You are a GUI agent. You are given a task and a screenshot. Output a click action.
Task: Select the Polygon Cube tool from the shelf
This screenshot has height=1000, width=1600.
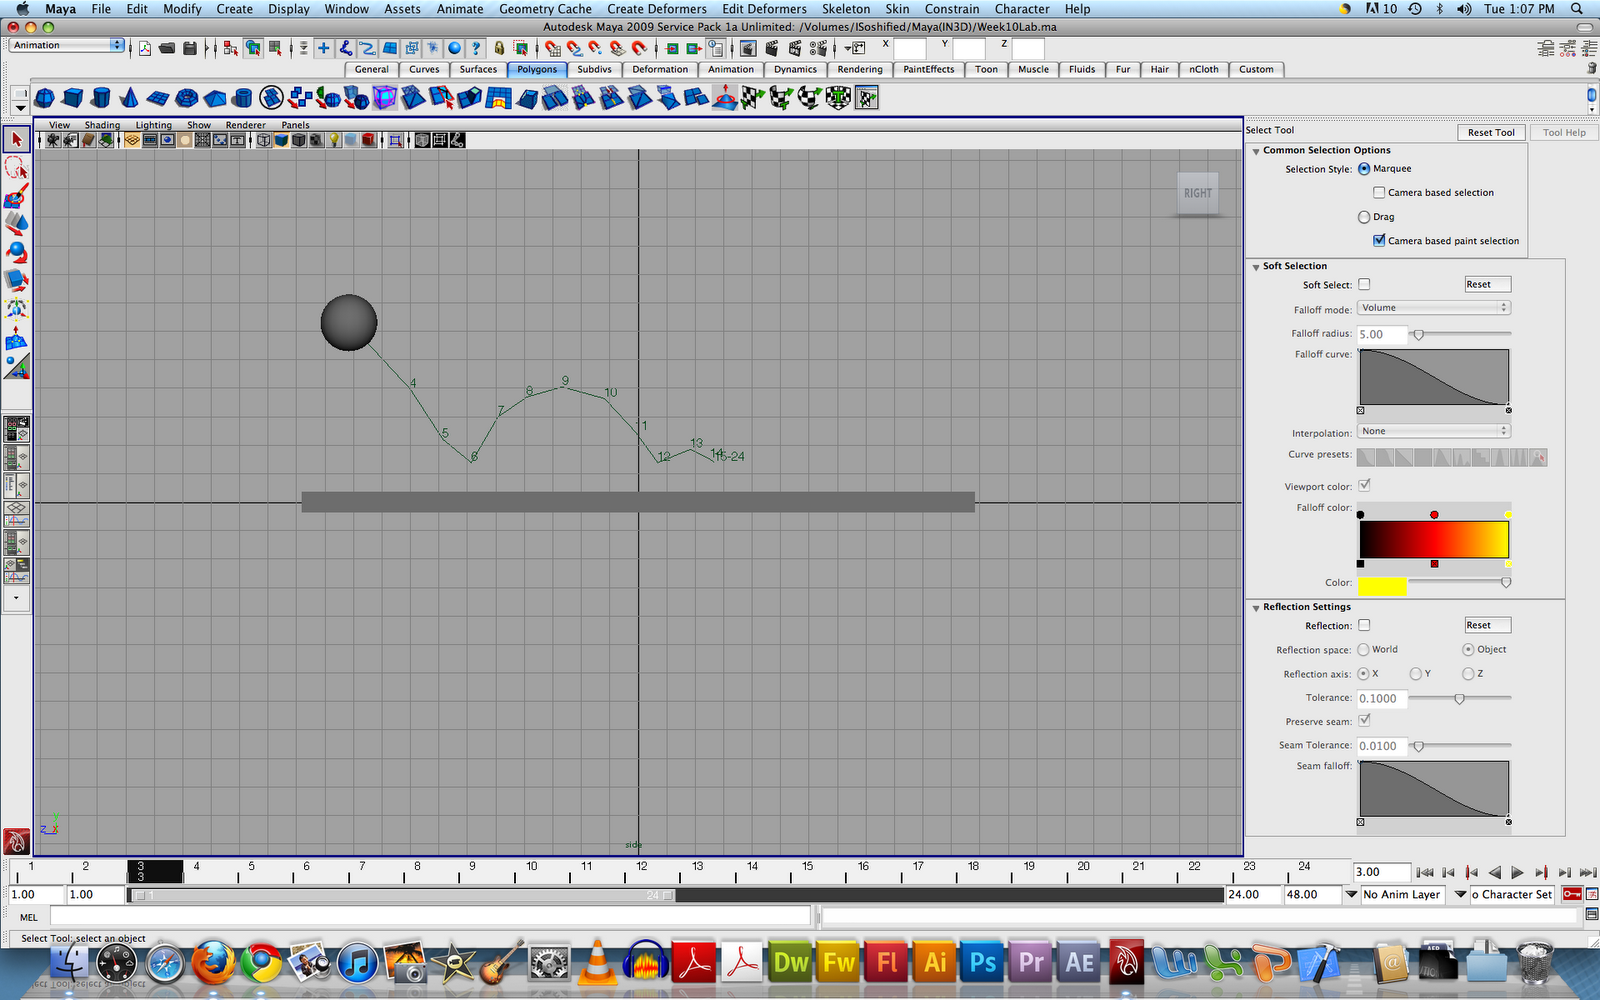(x=73, y=97)
